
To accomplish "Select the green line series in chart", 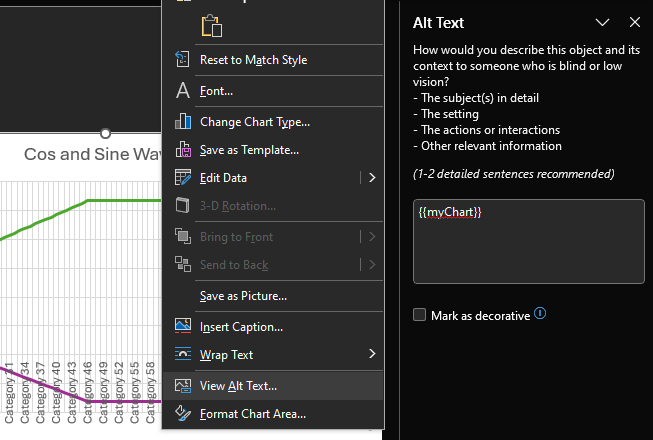I will coord(125,201).
